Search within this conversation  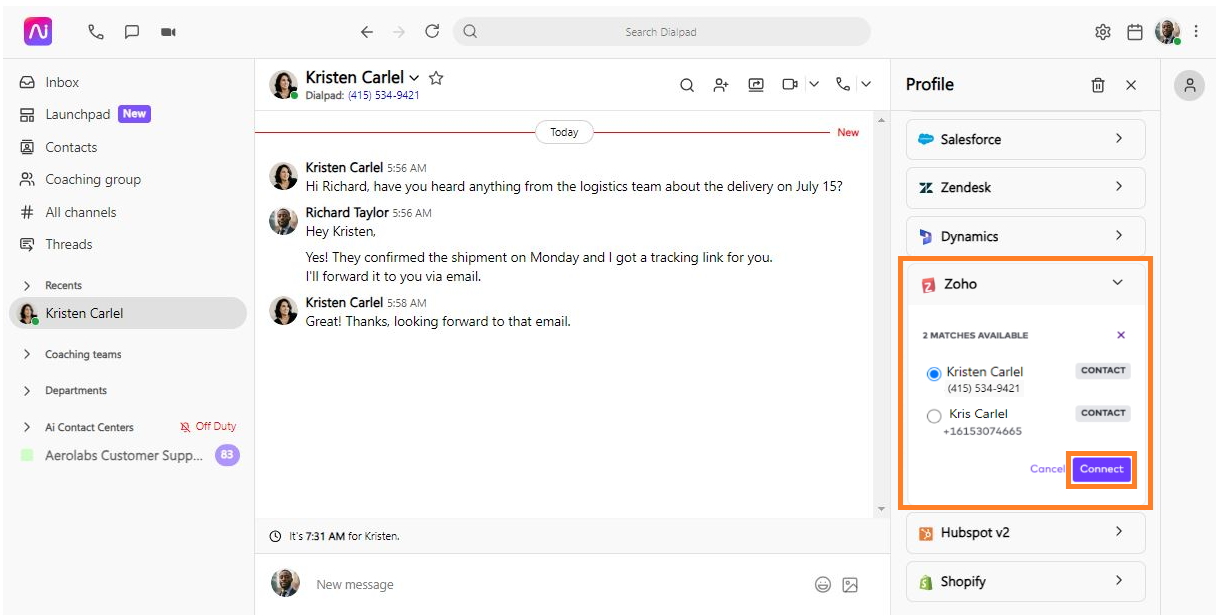[687, 85]
